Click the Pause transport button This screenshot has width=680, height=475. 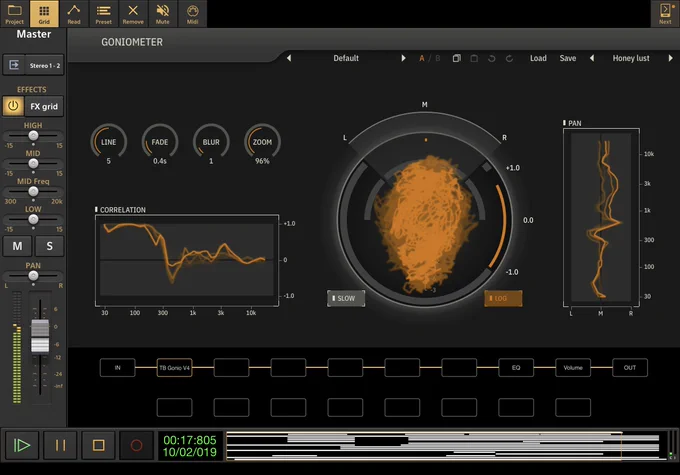[x=60, y=445]
